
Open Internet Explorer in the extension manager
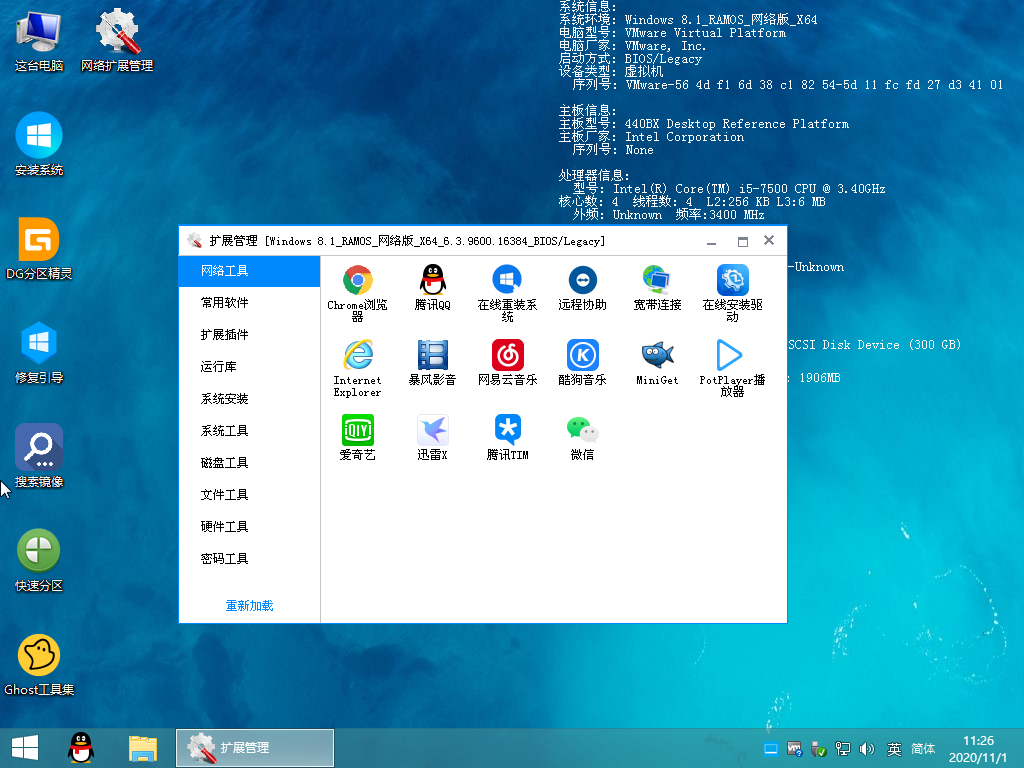click(x=357, y=368)
